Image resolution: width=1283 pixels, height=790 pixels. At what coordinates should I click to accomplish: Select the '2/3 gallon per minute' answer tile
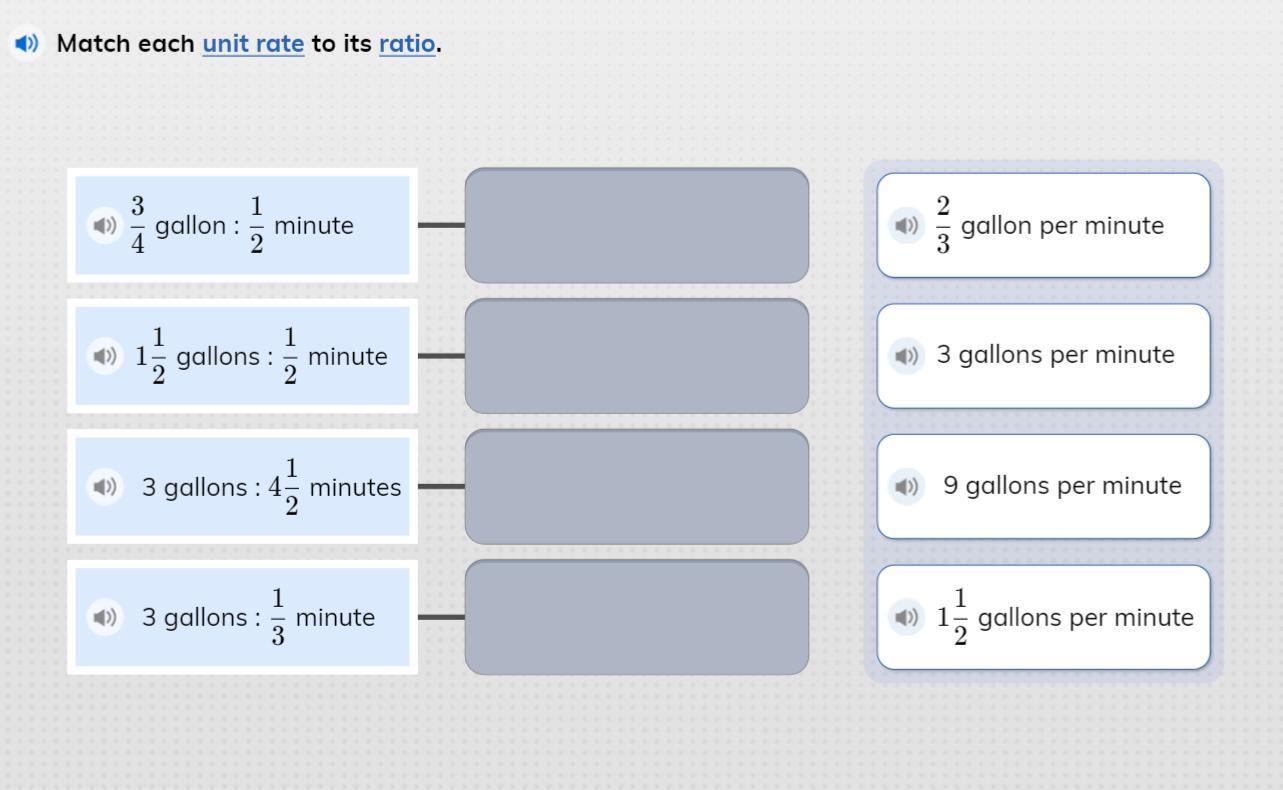tap(1044, 225)
